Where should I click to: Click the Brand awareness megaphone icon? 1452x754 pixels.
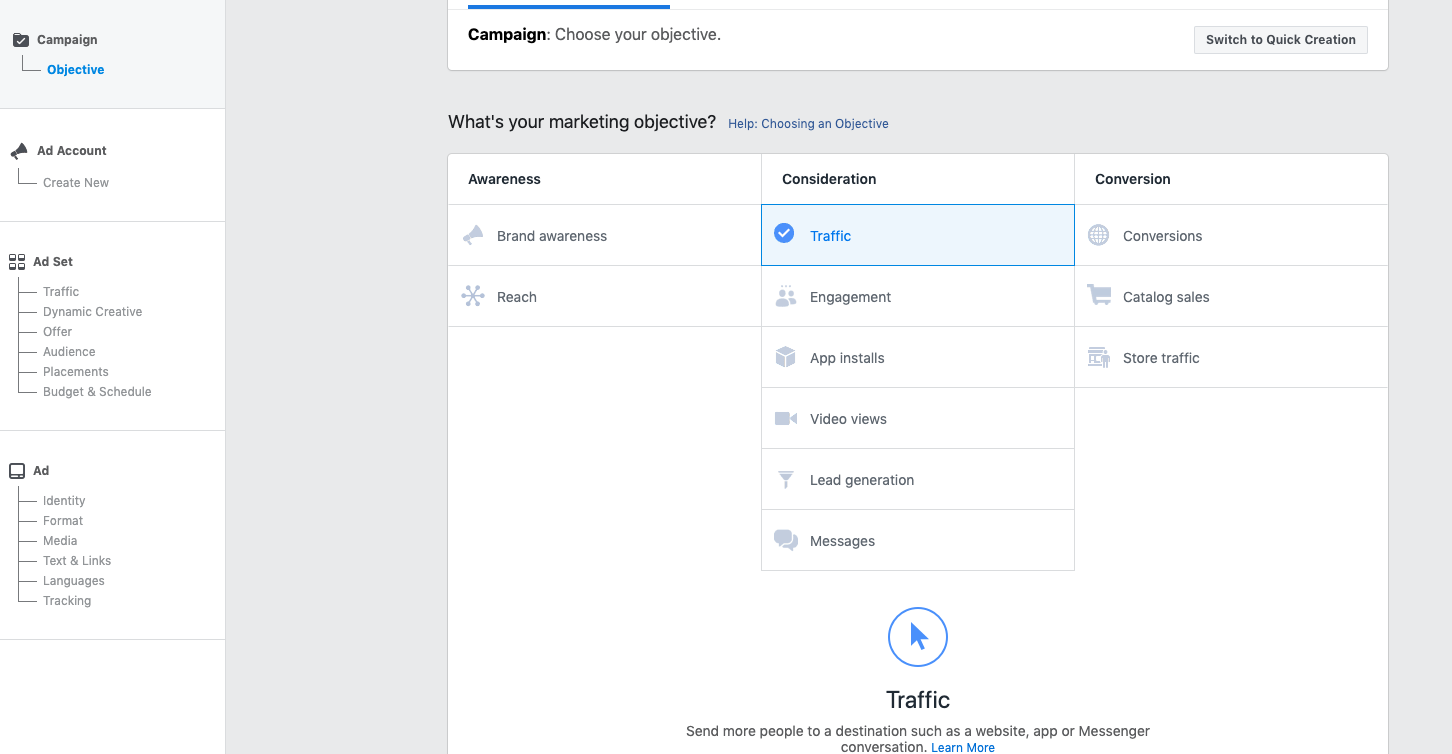[x=473, y=236]
